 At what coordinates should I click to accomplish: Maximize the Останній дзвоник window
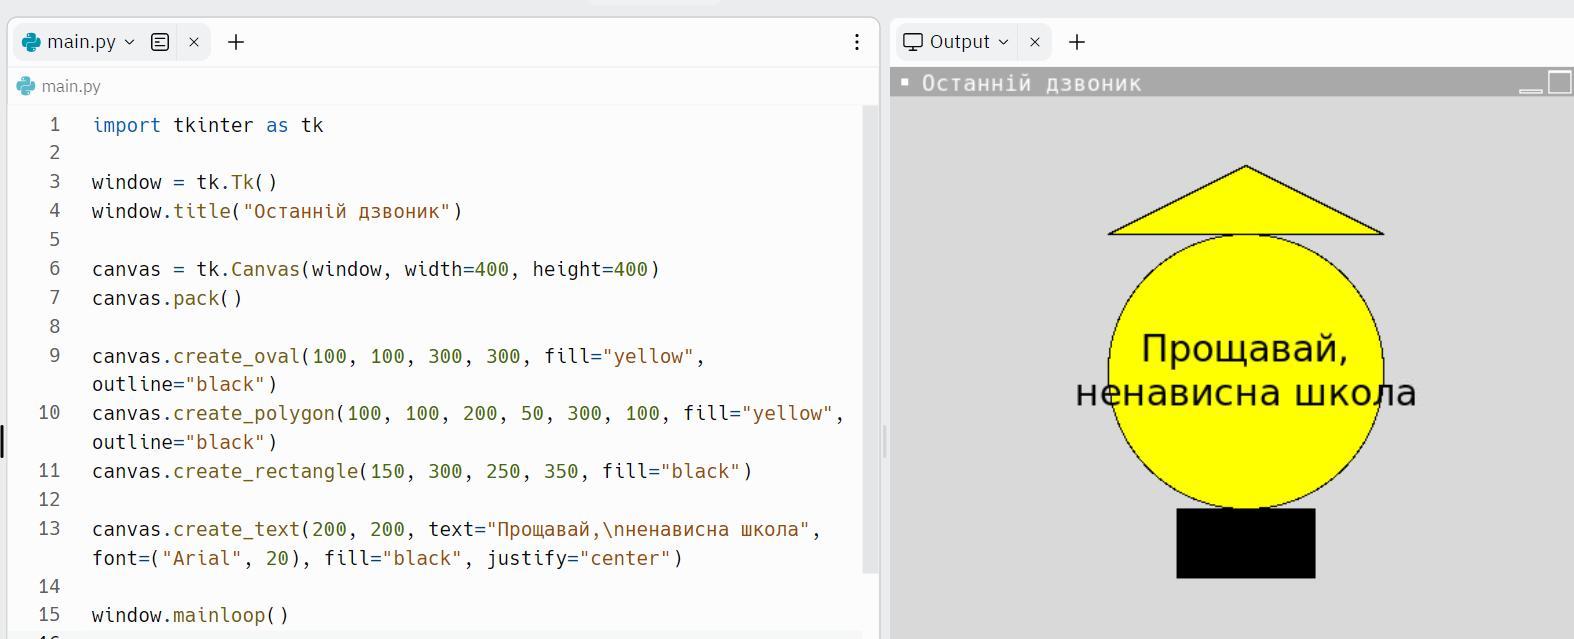(x=1559, y=82)
